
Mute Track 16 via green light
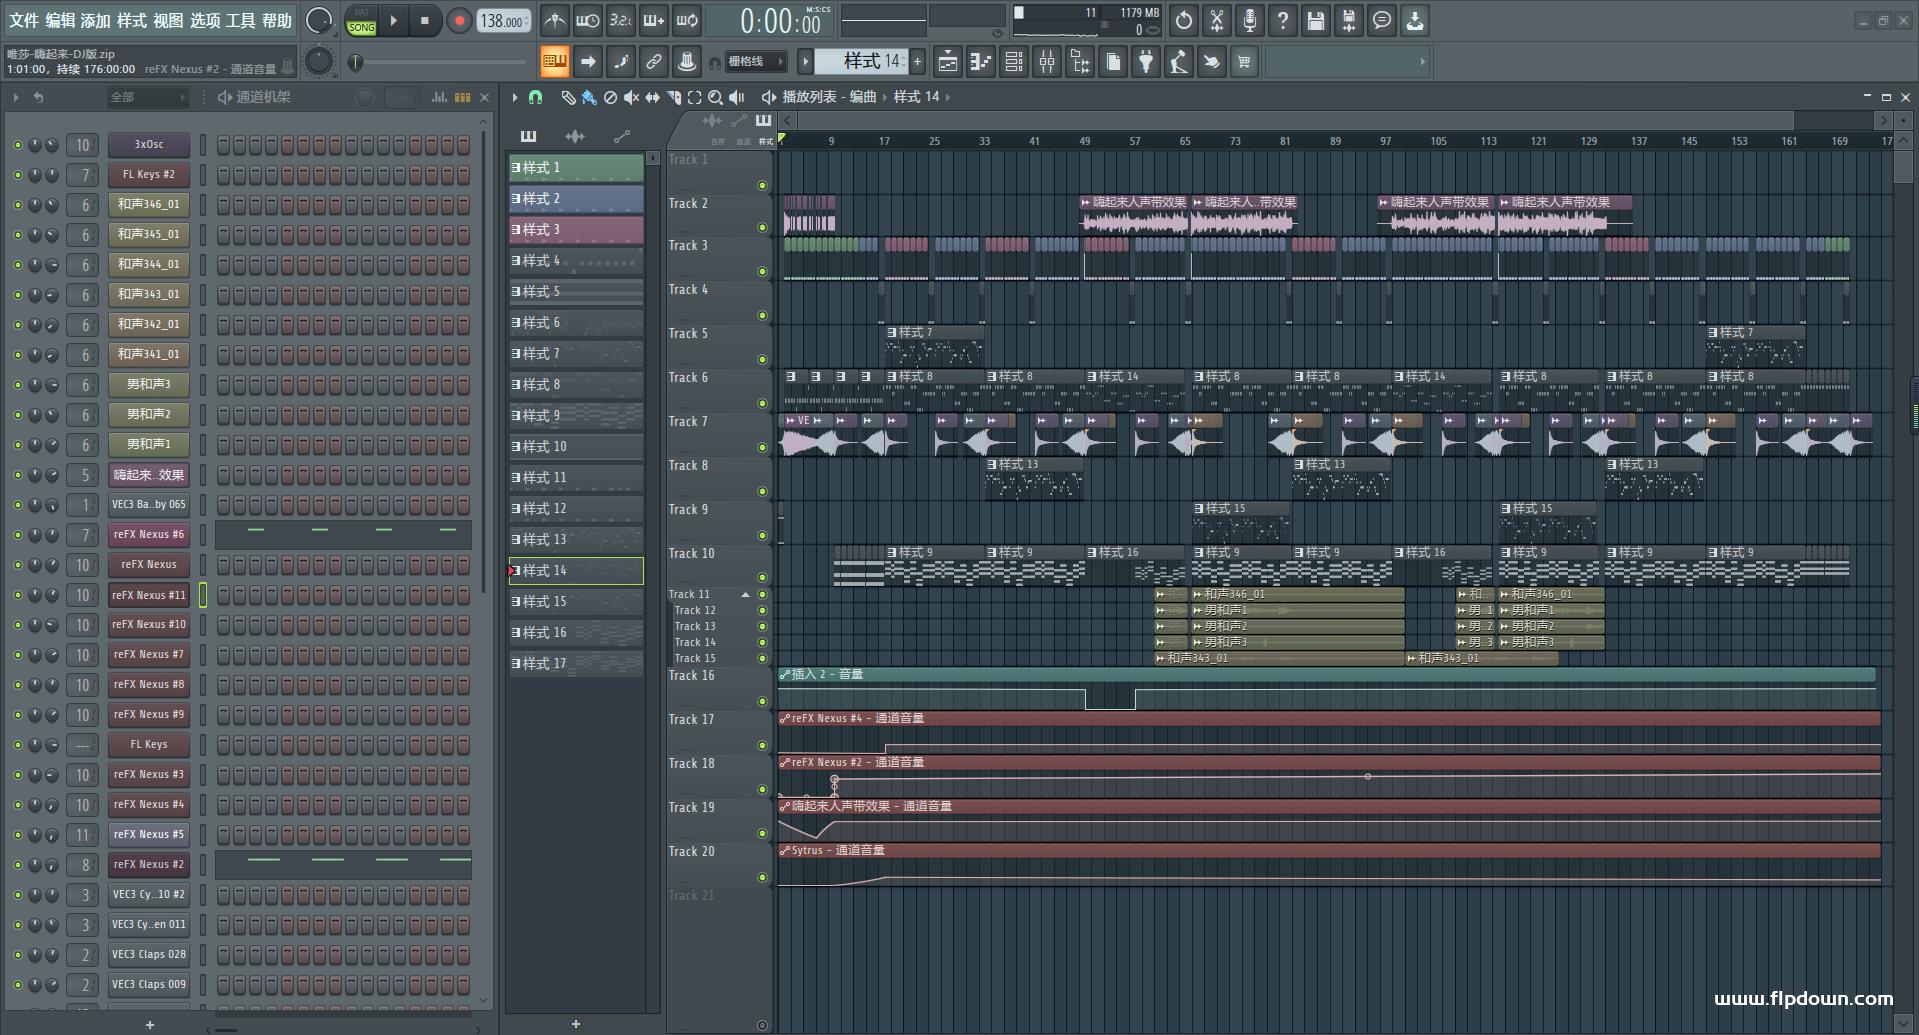click(762, 701)
